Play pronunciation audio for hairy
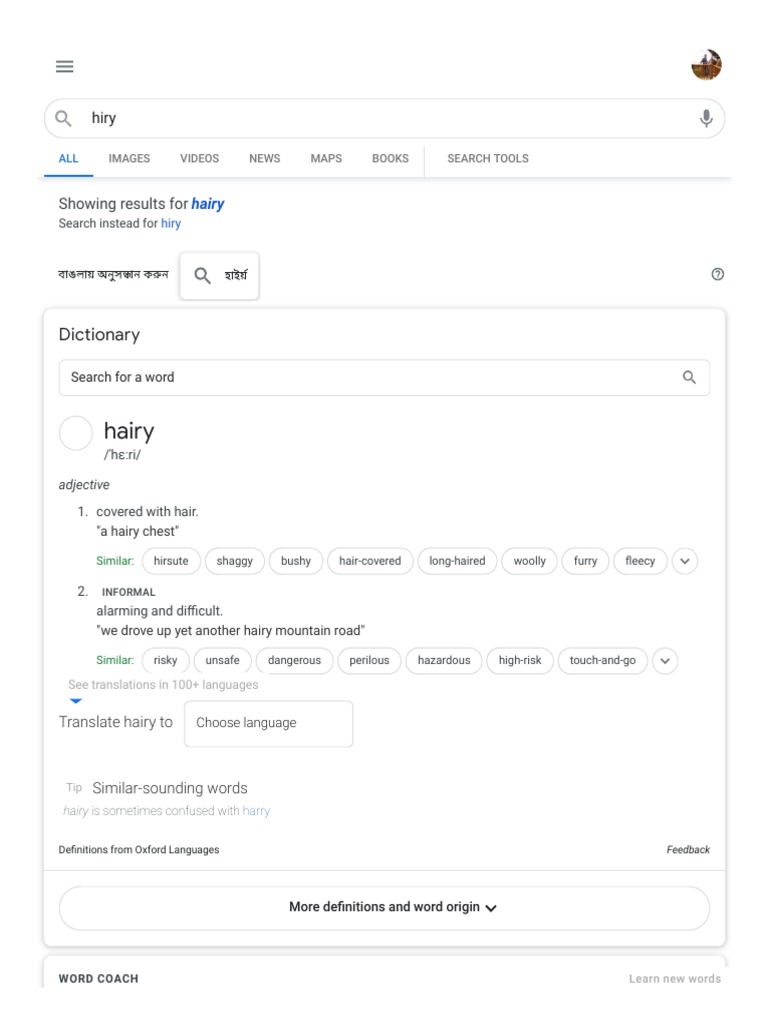This screenshot has width=768, height=1024. (76, 433)
